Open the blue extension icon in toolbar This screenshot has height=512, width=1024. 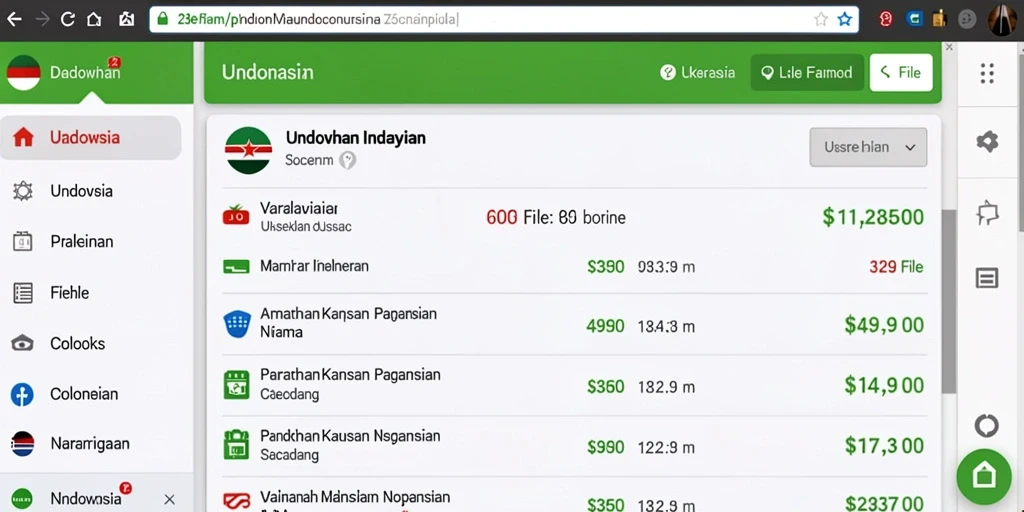tap(914, 19)
